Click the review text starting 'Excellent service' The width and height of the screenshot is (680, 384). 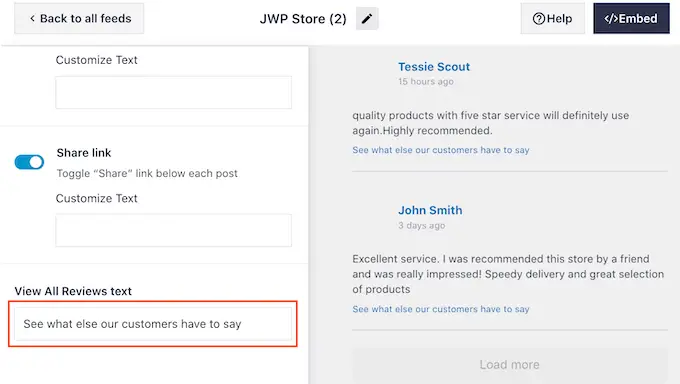[x=508, y=274]
